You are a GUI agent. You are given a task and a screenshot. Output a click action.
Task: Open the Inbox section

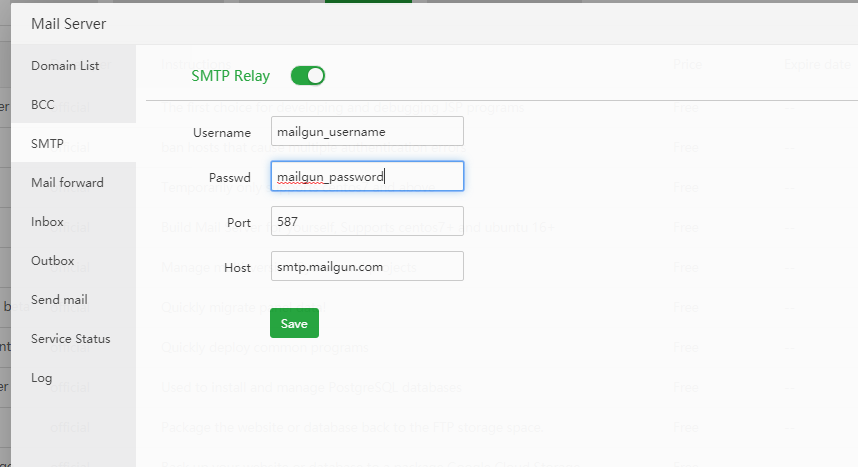coord(47,222)
